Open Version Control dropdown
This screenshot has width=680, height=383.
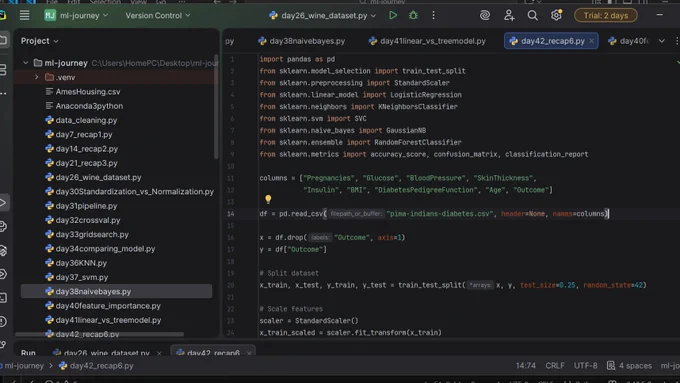[158, 16]
